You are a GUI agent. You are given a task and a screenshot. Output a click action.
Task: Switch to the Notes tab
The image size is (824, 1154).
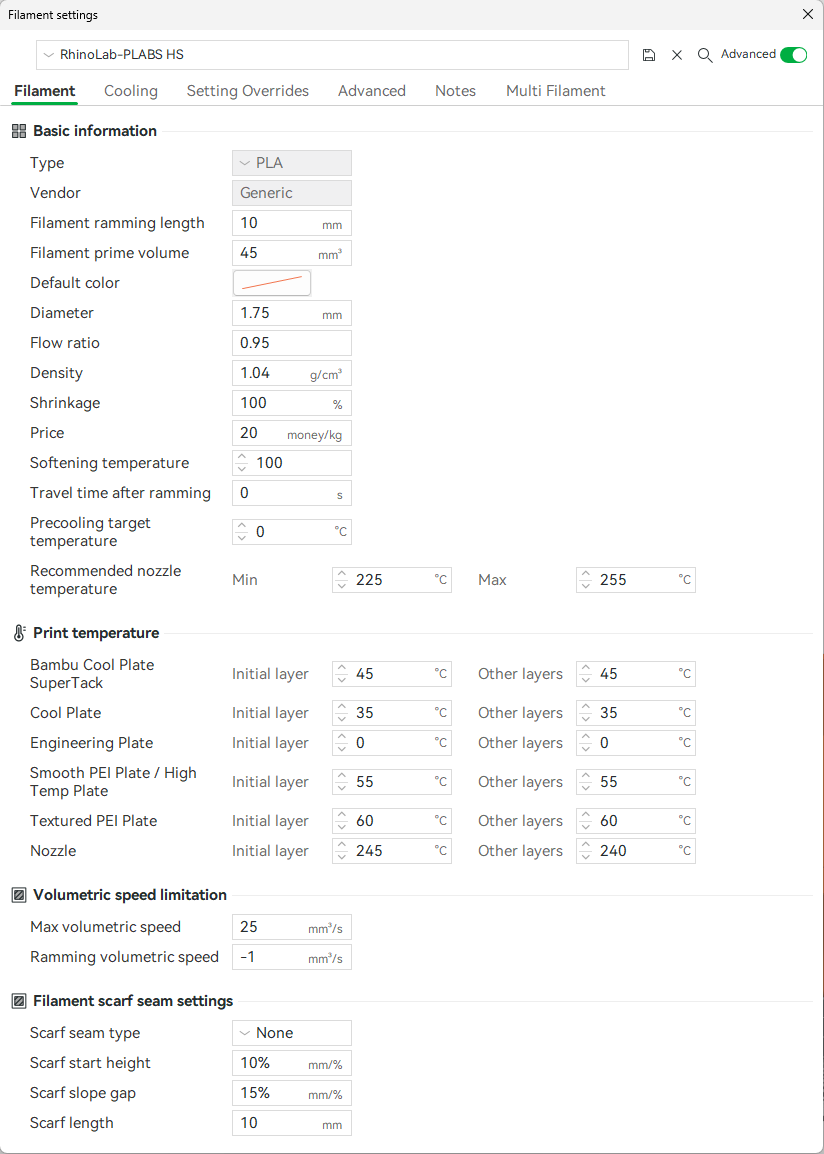[455, 90]
